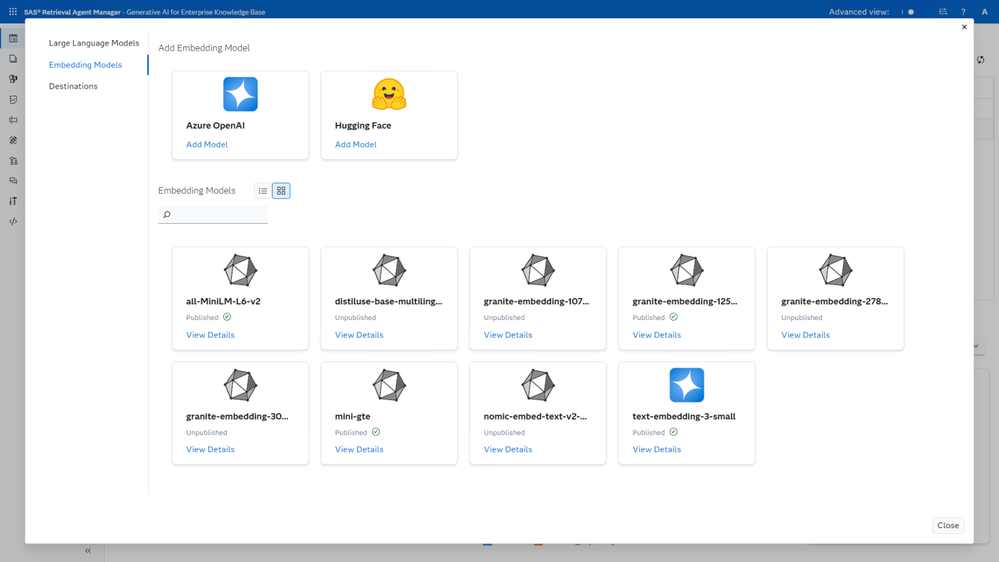The image size is (999, 562).
Task: Click published checkmark on all-MiniLM-L6-v2
Action: tap(227, 317)
